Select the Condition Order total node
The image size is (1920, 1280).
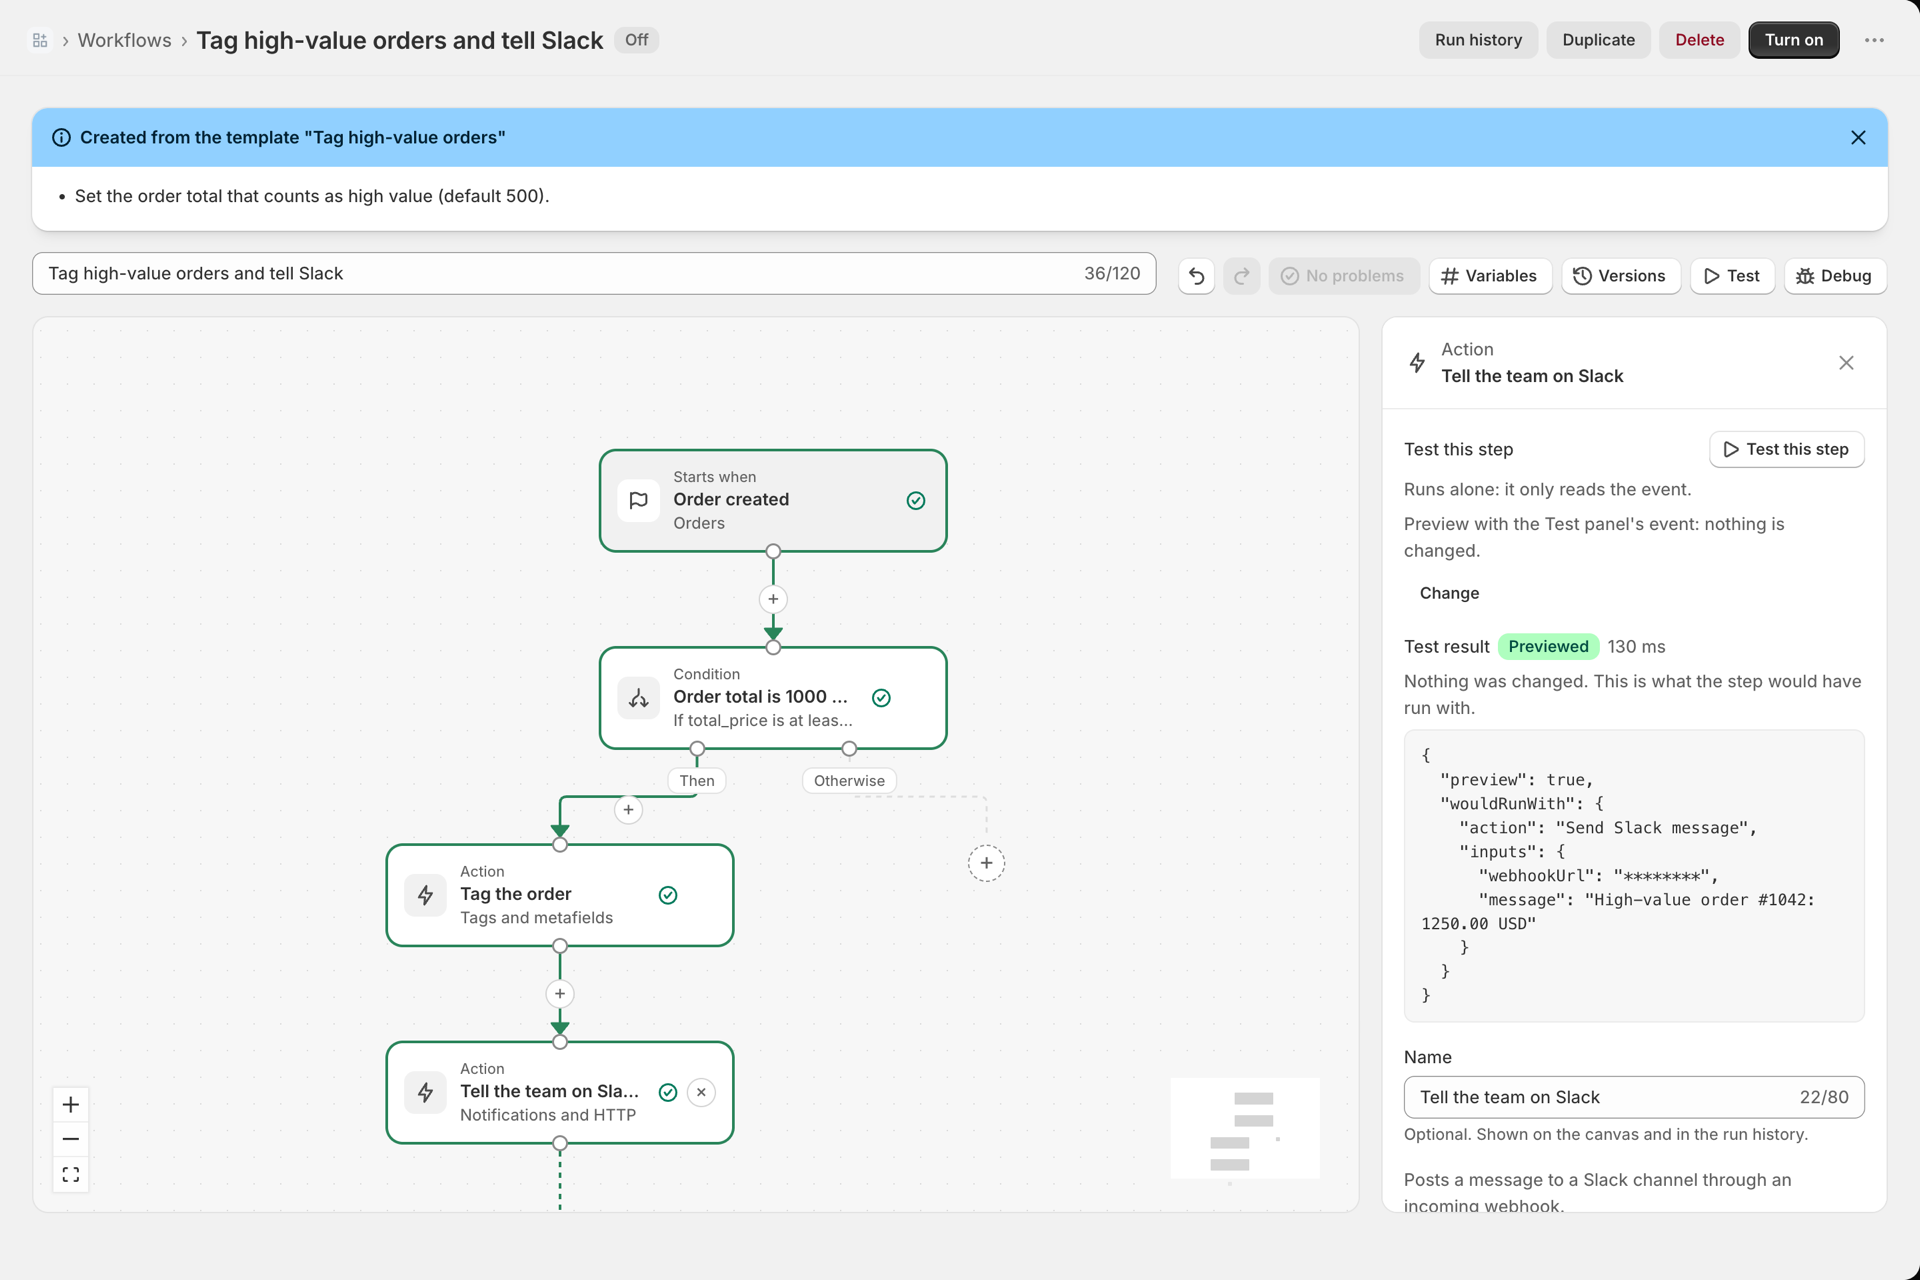click(x=773, y=697)
